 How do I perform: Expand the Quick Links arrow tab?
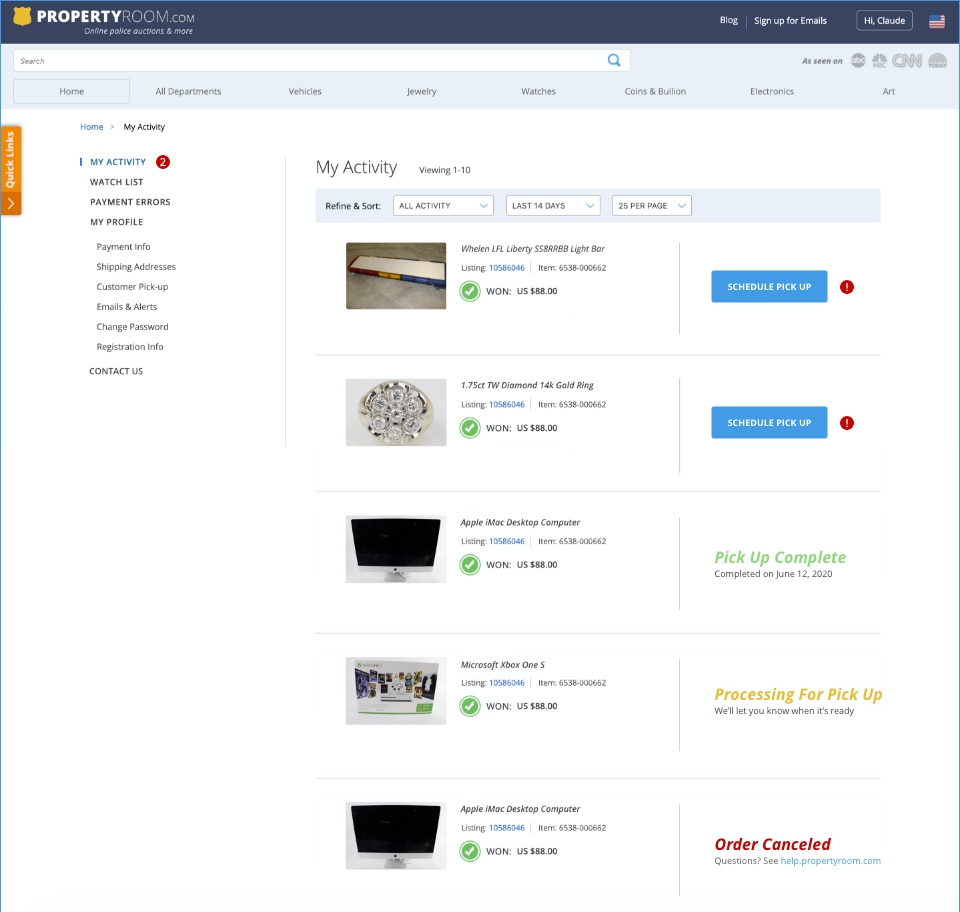click(x=11, y=203)
